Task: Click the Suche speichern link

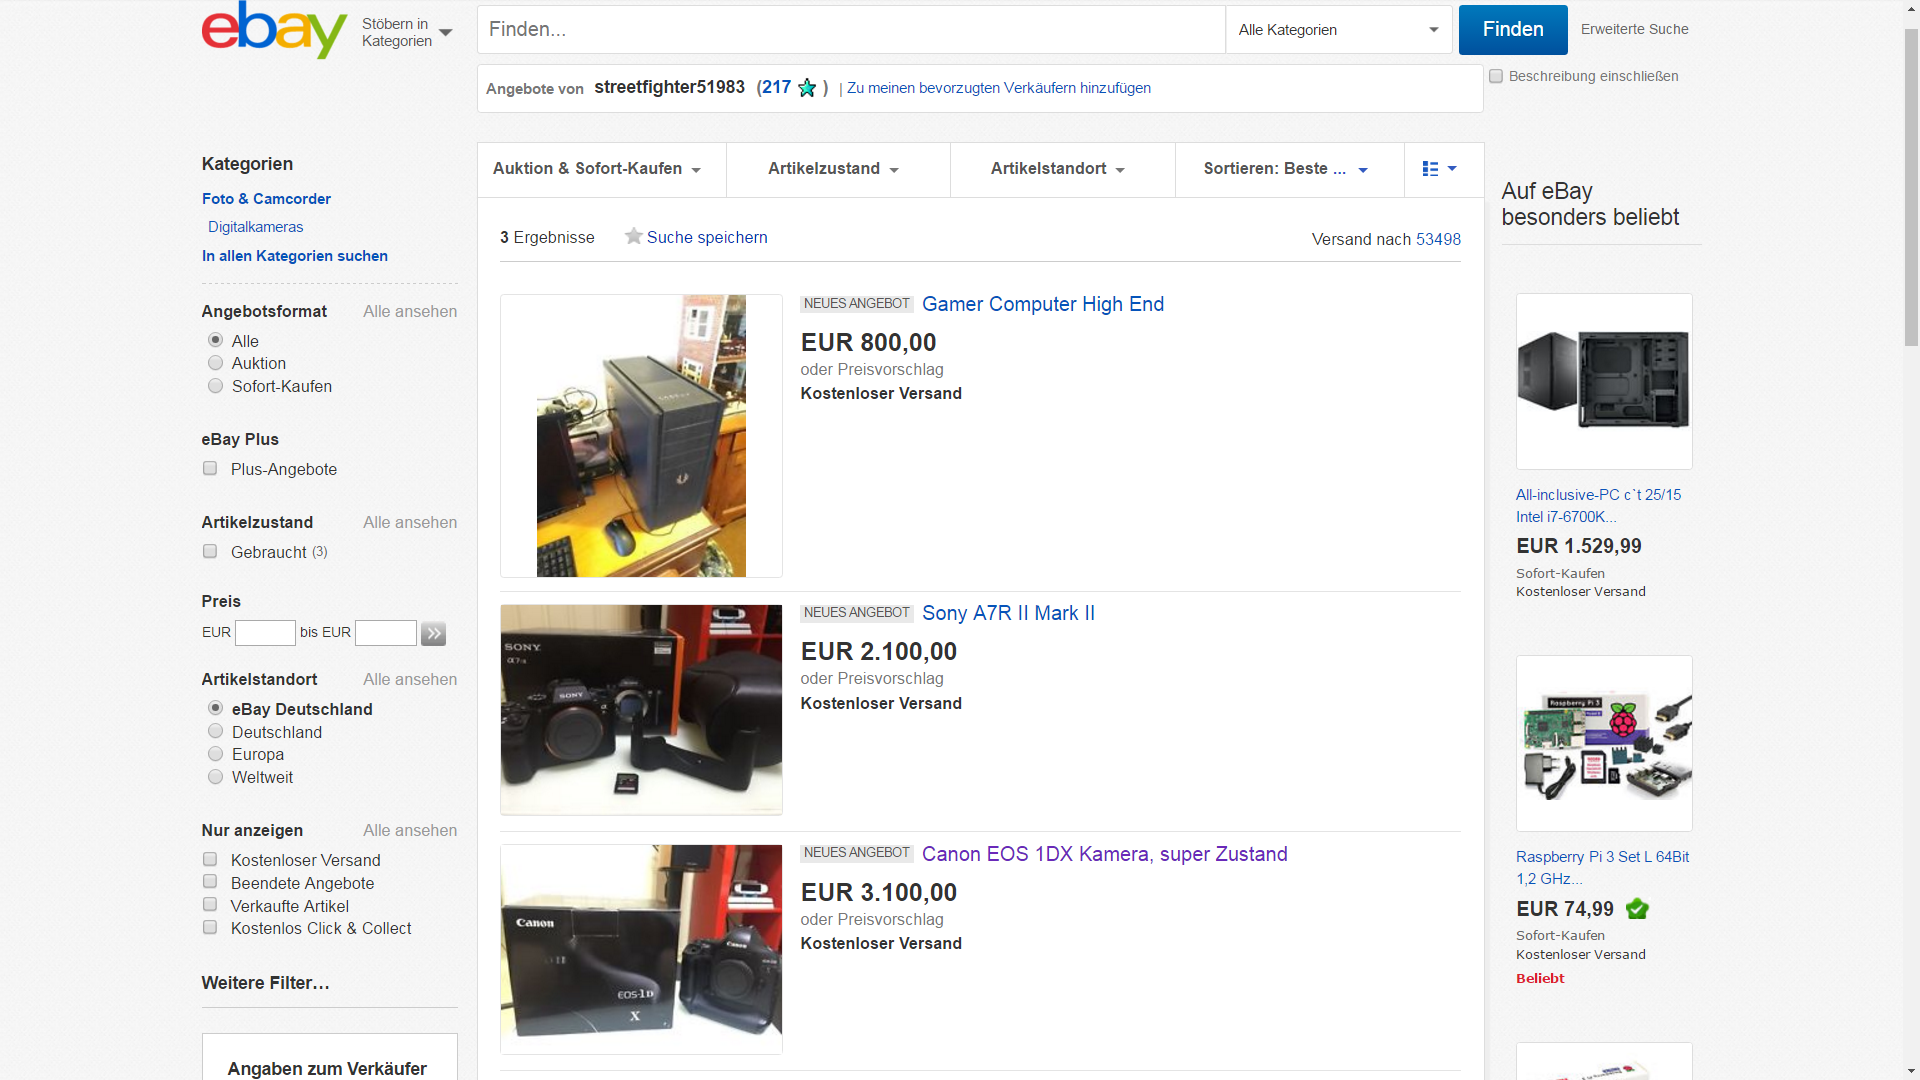Action: 707,237
